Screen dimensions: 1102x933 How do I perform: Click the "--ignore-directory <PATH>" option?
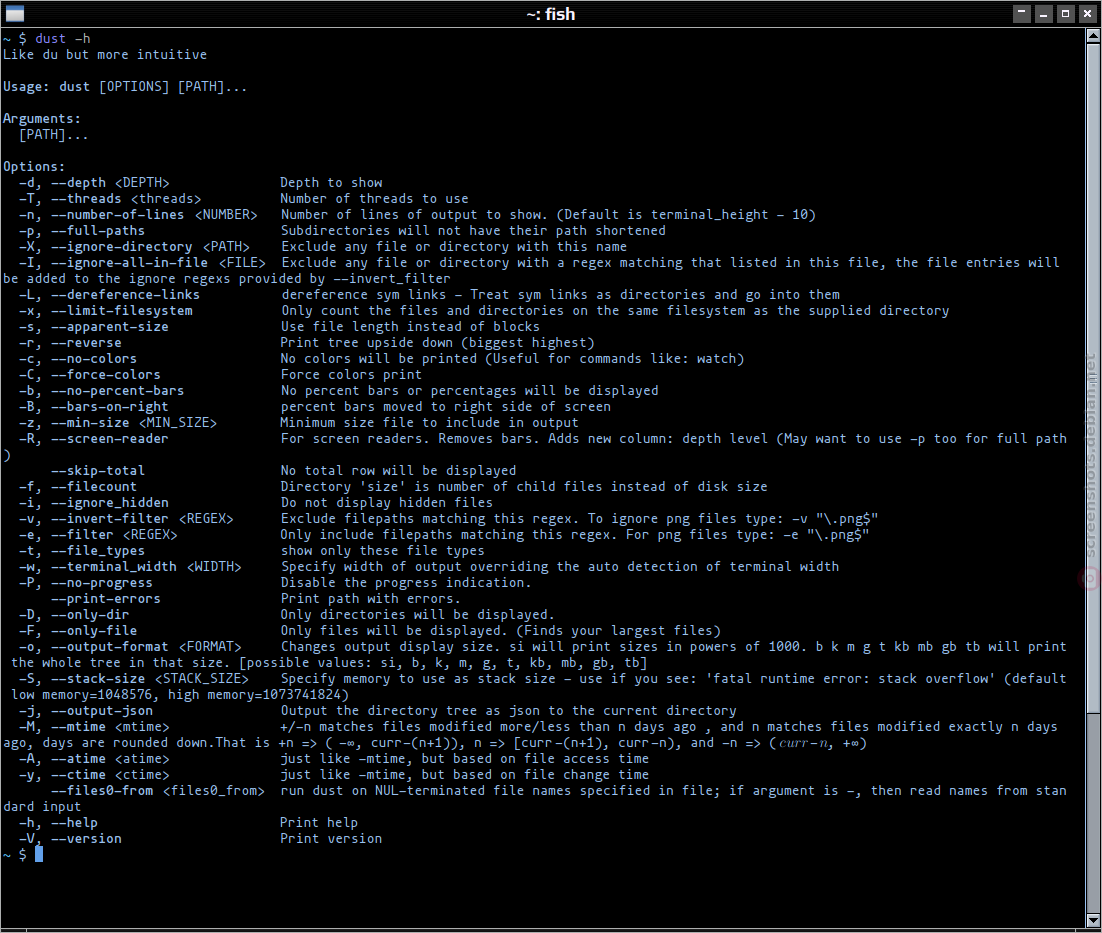150,247
